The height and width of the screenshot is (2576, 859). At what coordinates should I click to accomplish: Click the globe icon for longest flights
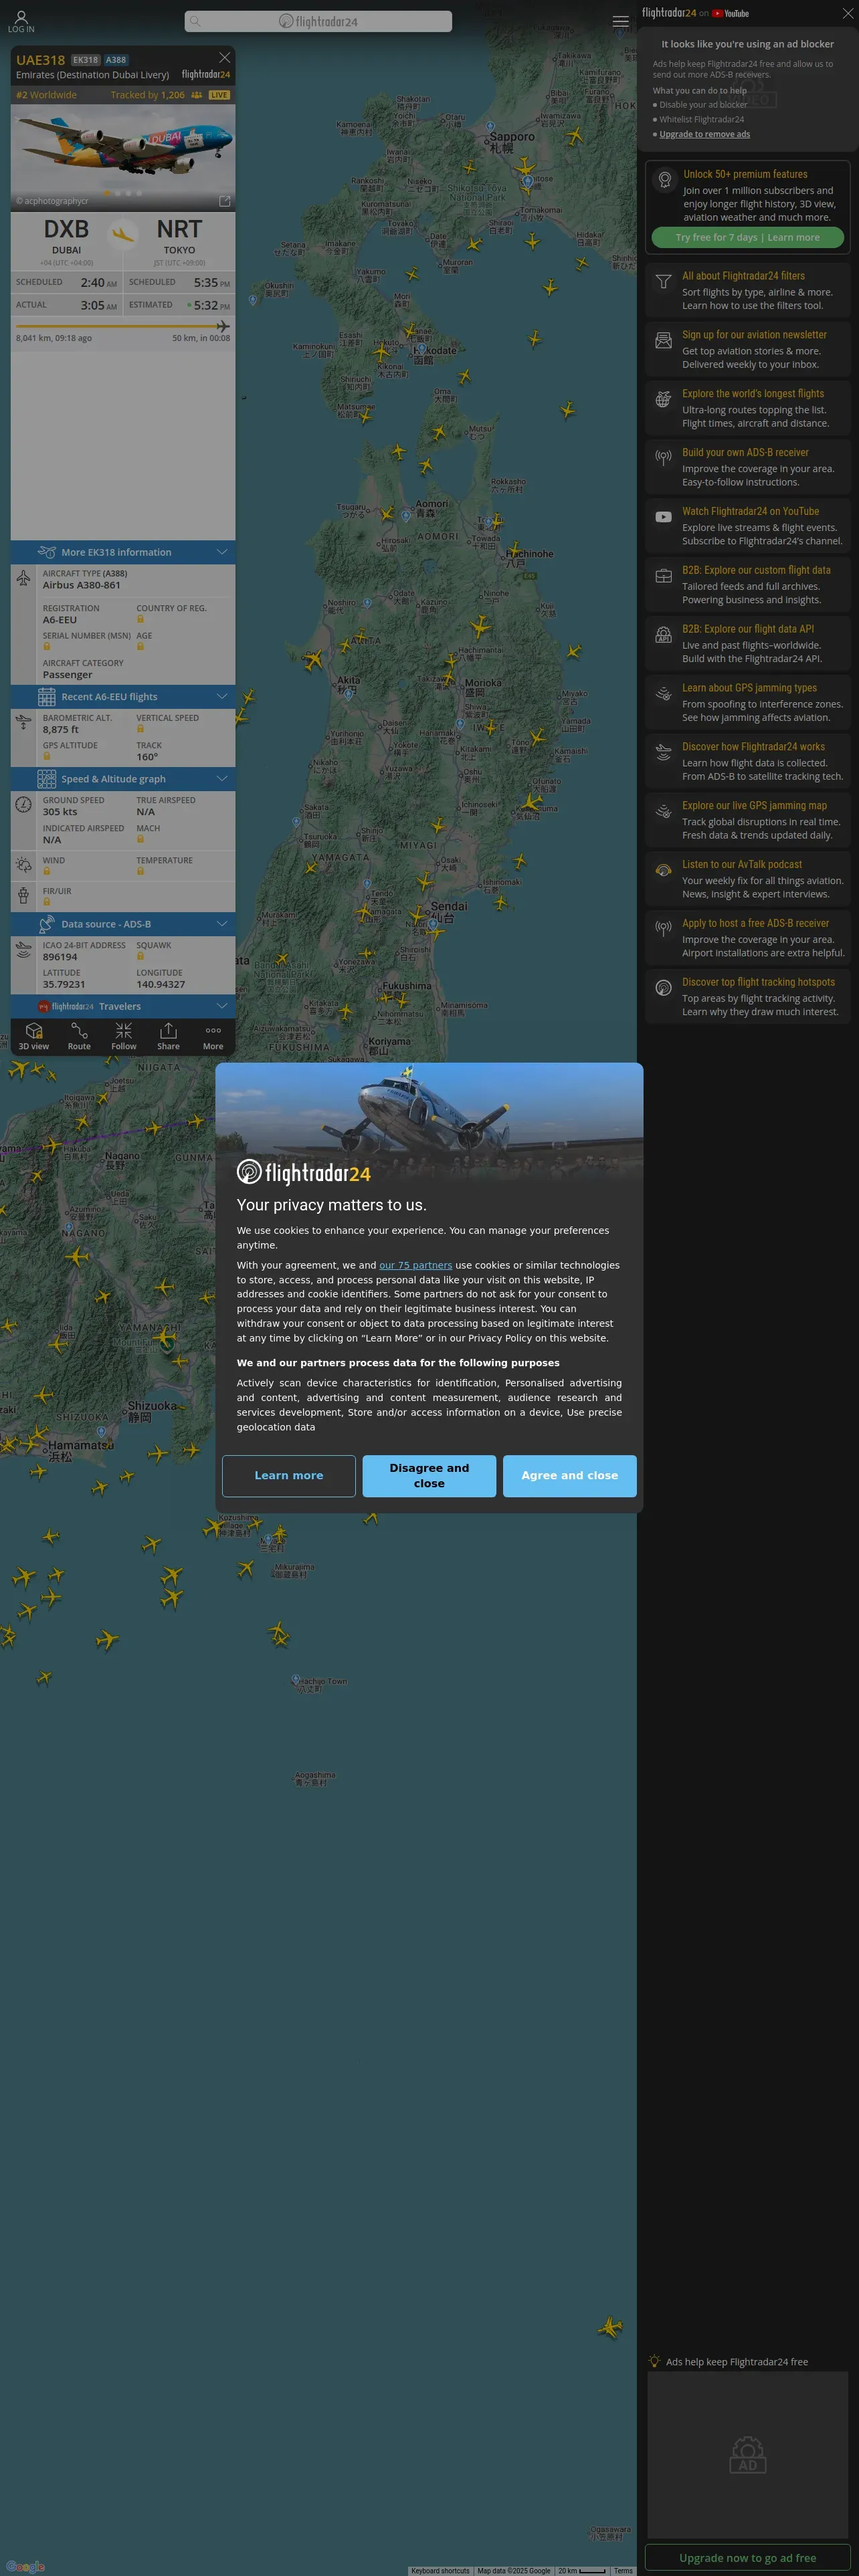[x=663, y=400]
